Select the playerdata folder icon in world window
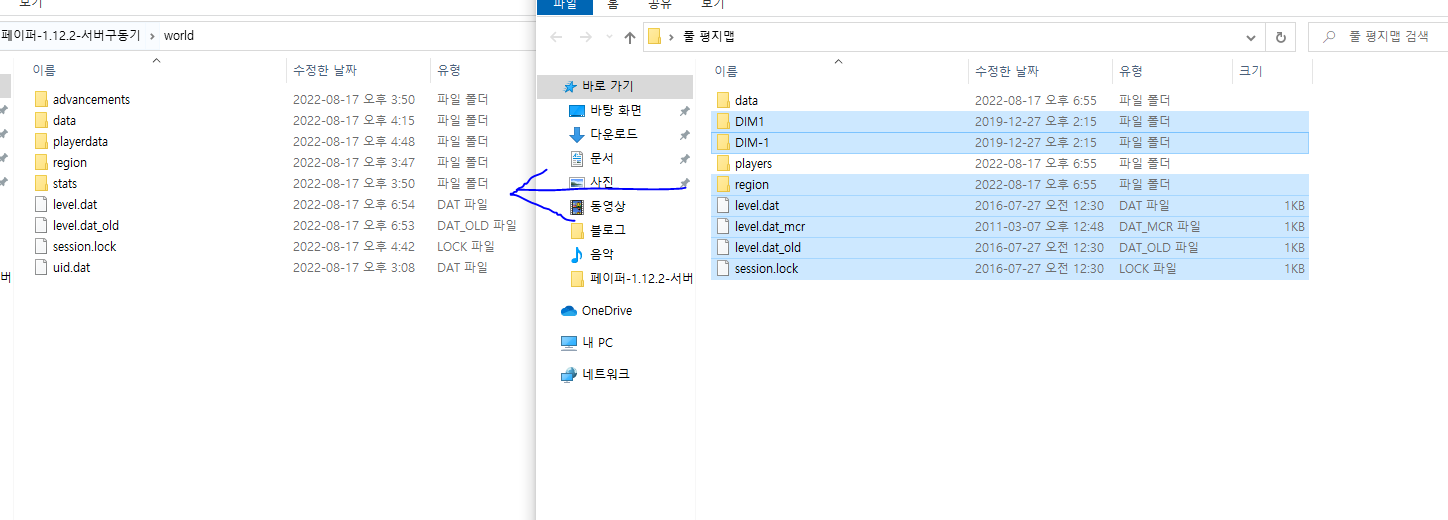1448x520 pixels. point(41,141)
